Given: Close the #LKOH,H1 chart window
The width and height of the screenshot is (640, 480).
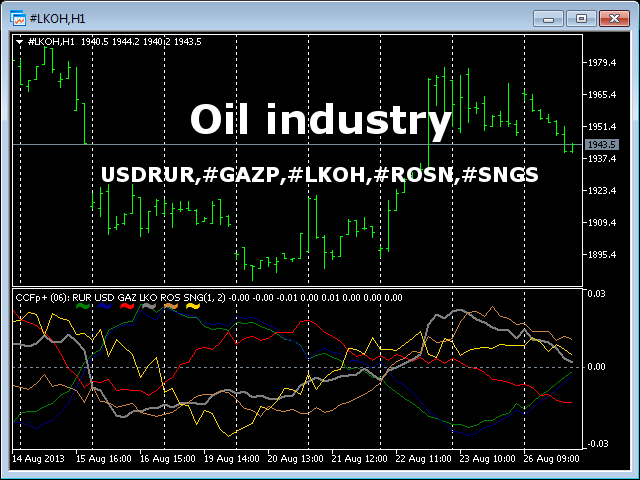Looking at the screenshot, I should (x=612, y=17).
